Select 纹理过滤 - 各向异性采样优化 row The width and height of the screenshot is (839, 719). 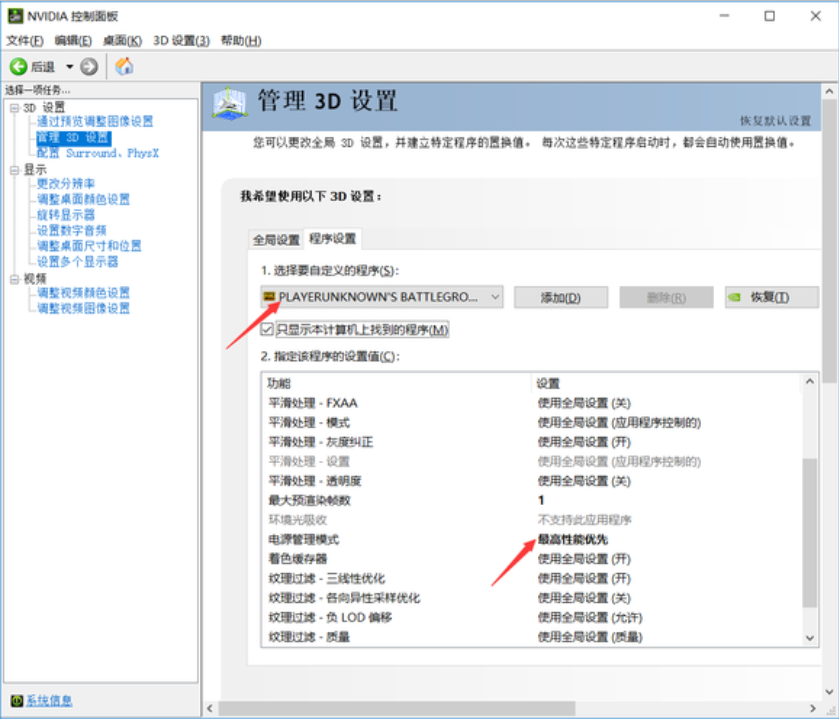coord(532,598)
